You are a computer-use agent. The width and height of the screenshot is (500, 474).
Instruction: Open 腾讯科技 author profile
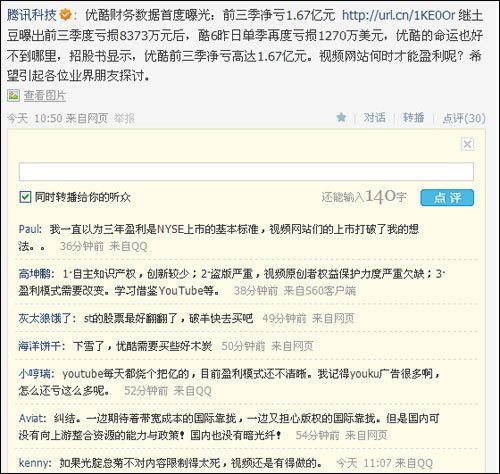[32, 15]
